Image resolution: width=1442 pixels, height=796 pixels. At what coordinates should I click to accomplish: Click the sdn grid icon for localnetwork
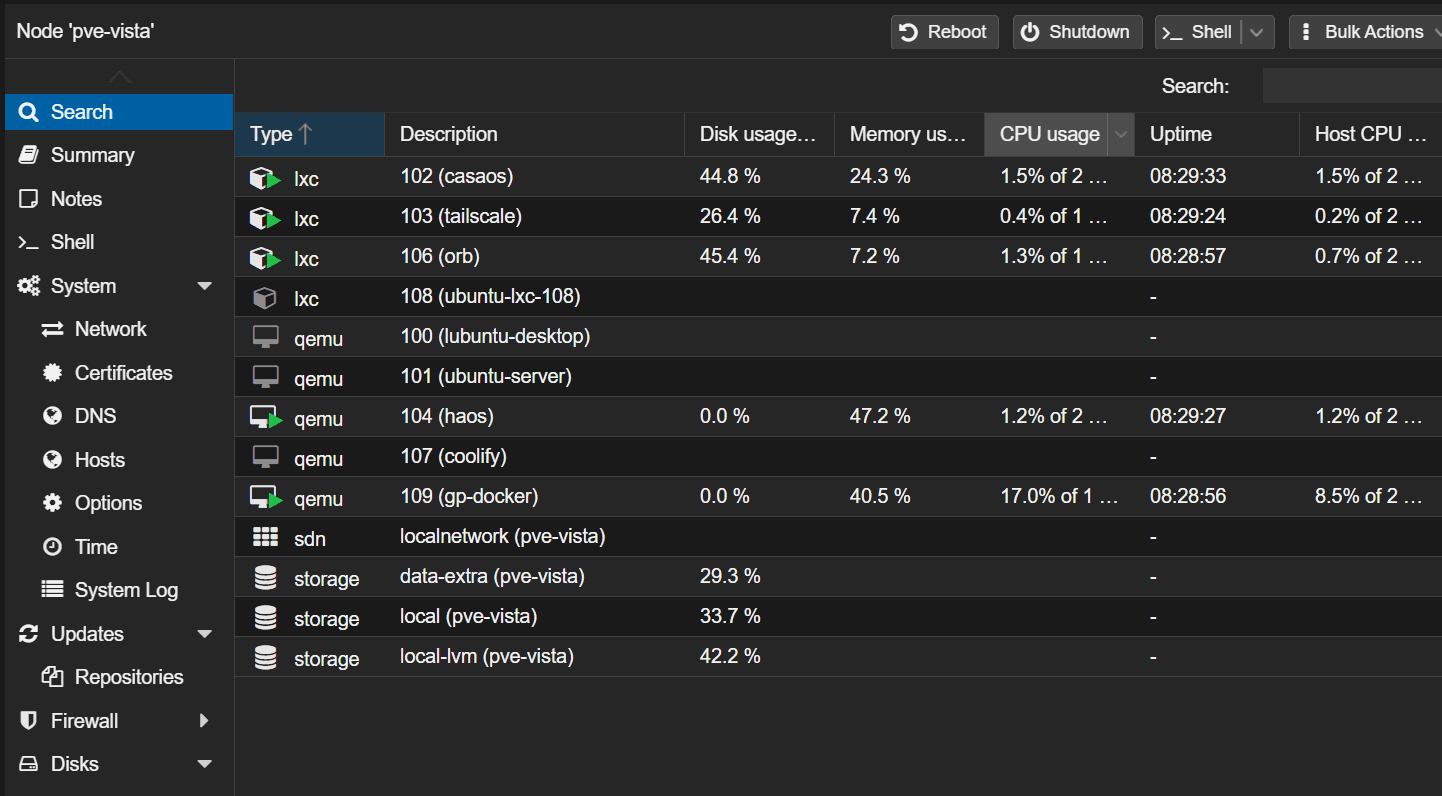[265, 538]
